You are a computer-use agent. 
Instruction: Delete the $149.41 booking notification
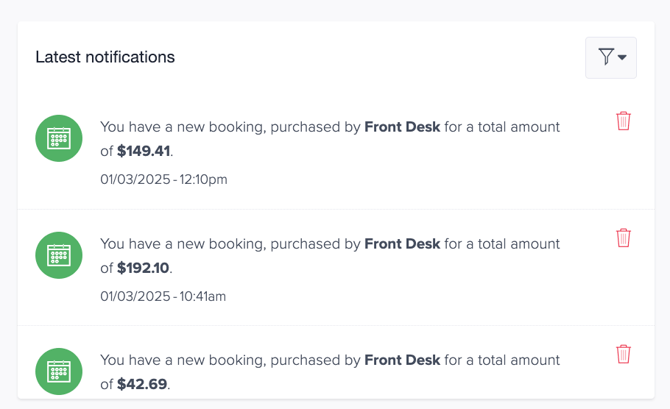pyautogui.click(x=623, y=121)
